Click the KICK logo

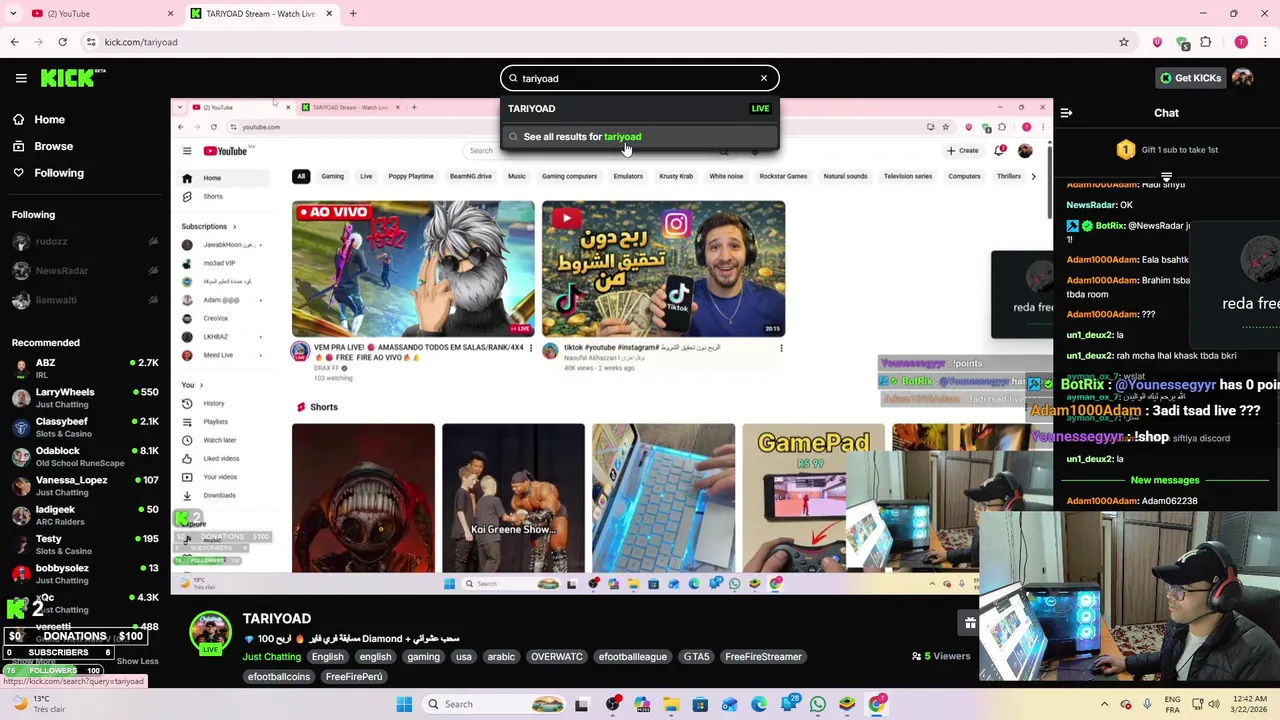pos(73,78)
